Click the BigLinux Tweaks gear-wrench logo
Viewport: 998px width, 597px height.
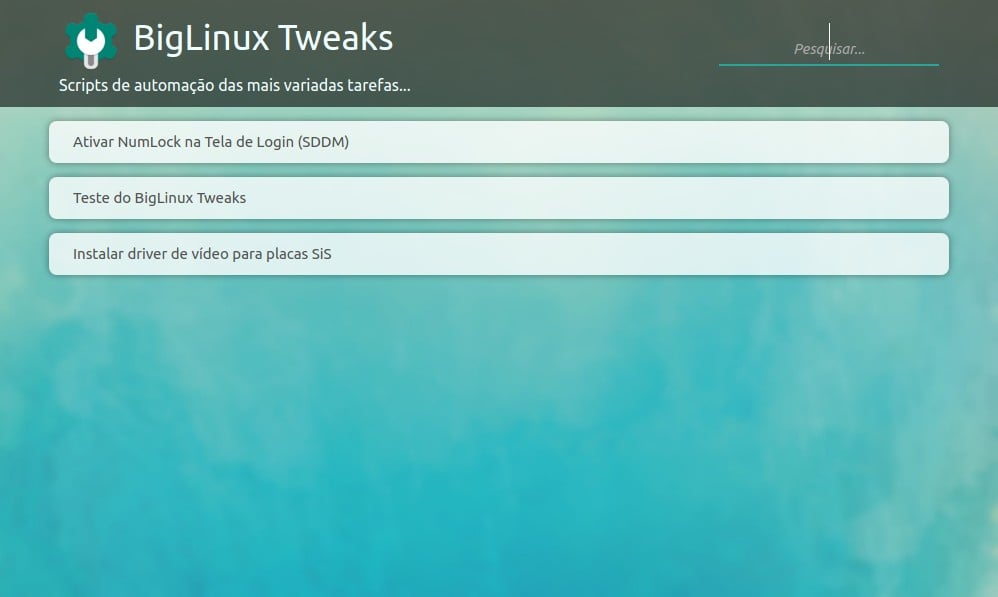click(91, 39)
